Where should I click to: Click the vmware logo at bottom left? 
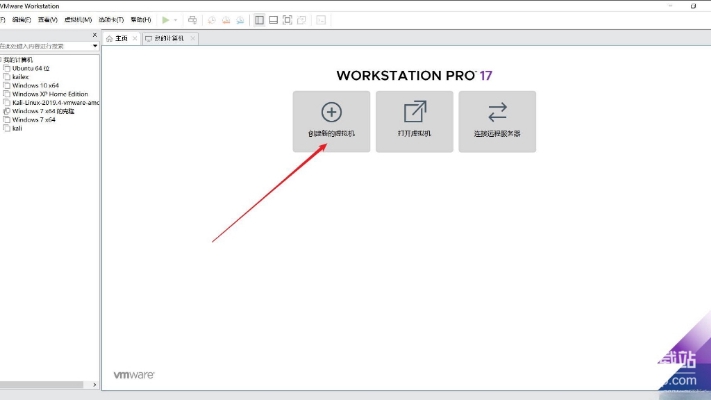click(x=134, y=375)
